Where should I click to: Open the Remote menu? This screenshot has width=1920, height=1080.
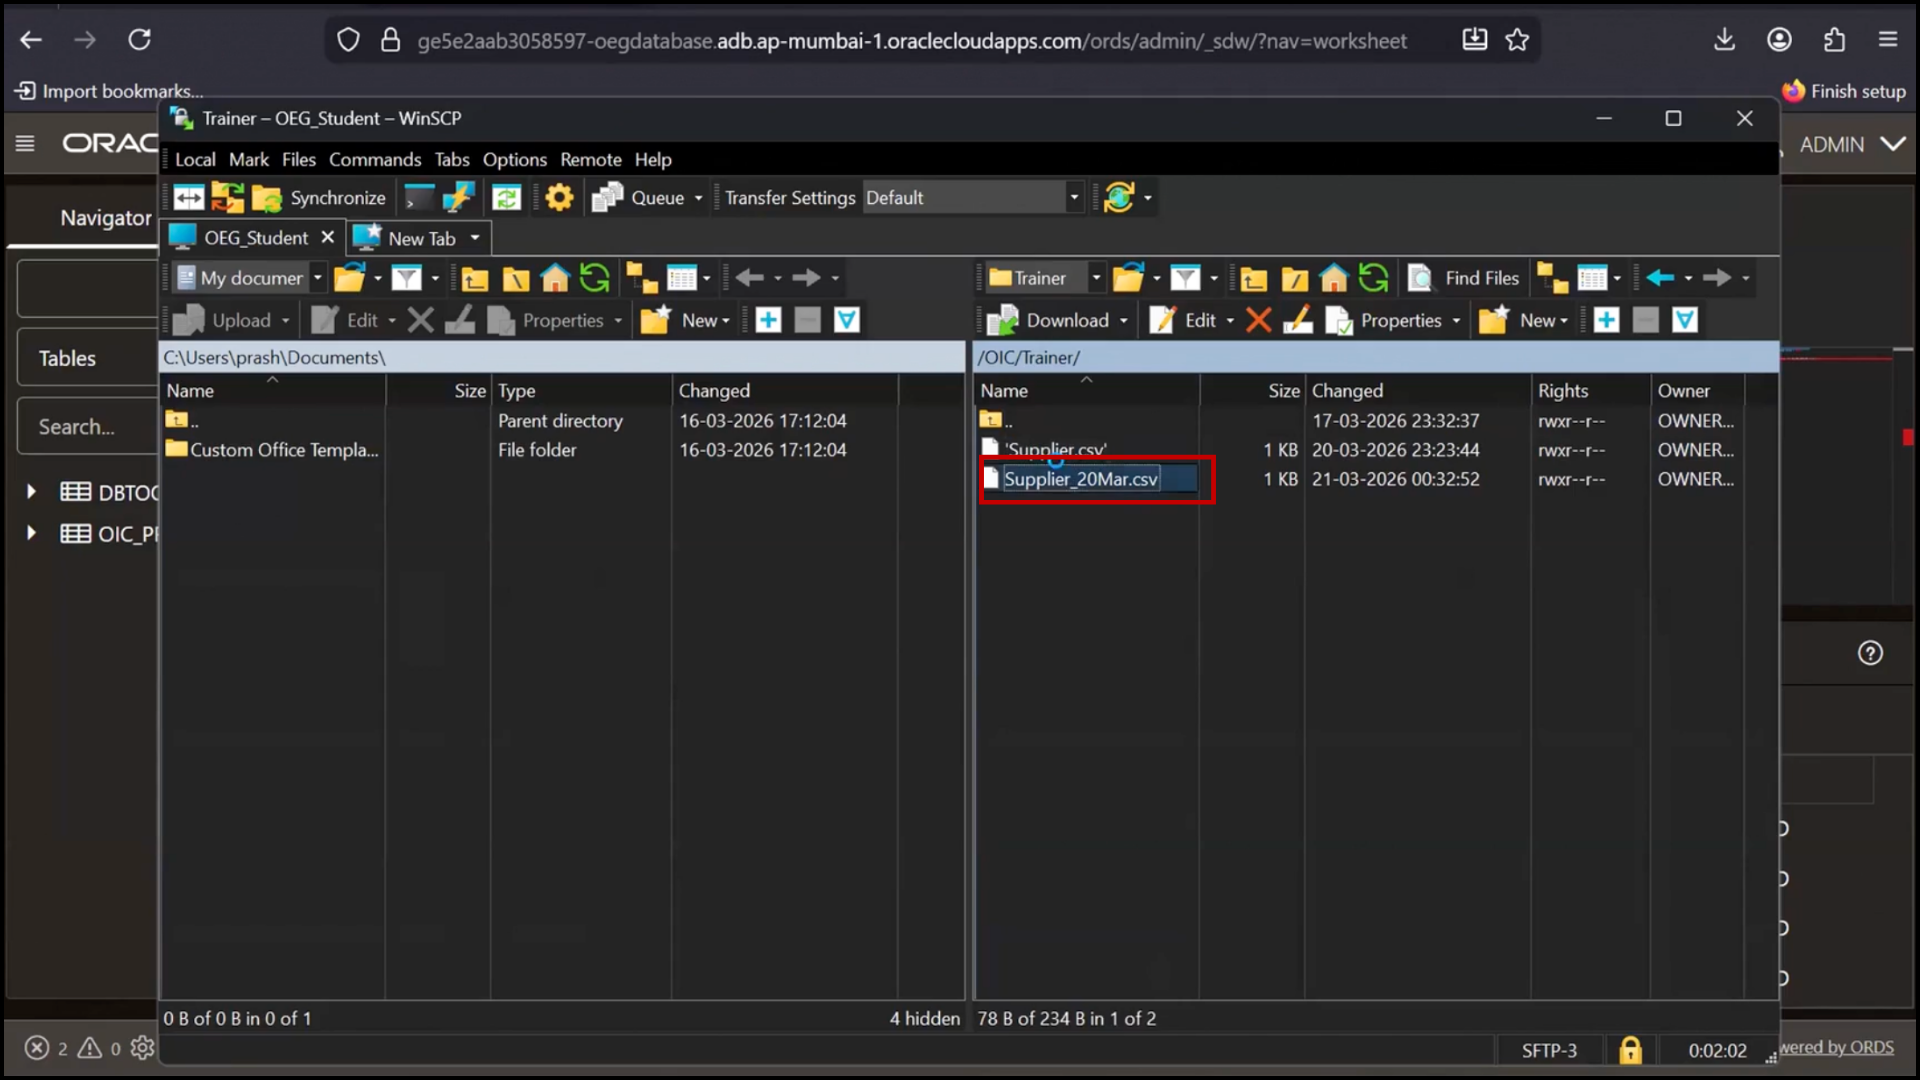(591, 160)
